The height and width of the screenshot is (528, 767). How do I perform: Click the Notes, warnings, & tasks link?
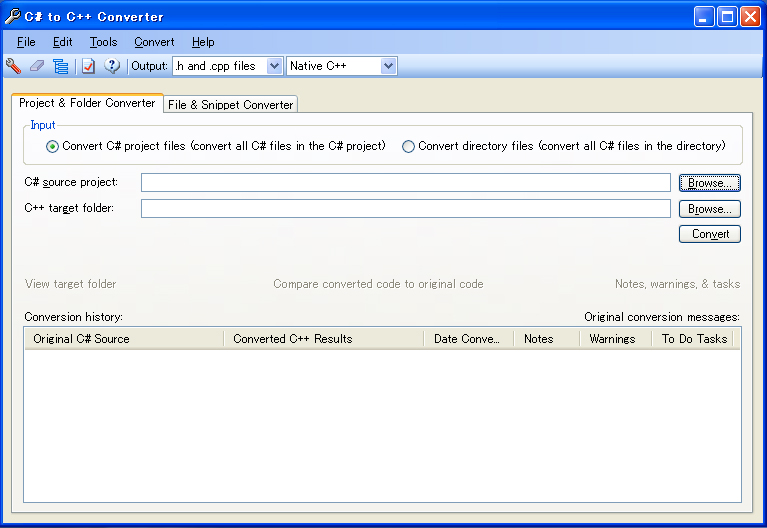click(677, 284)
